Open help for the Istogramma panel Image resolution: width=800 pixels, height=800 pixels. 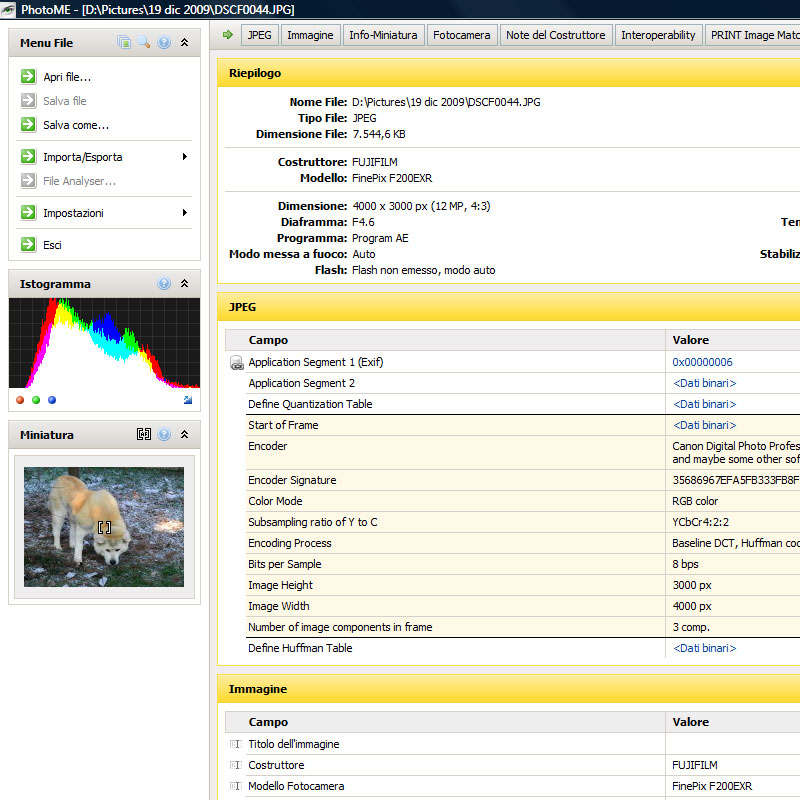(x=164, y=283)
